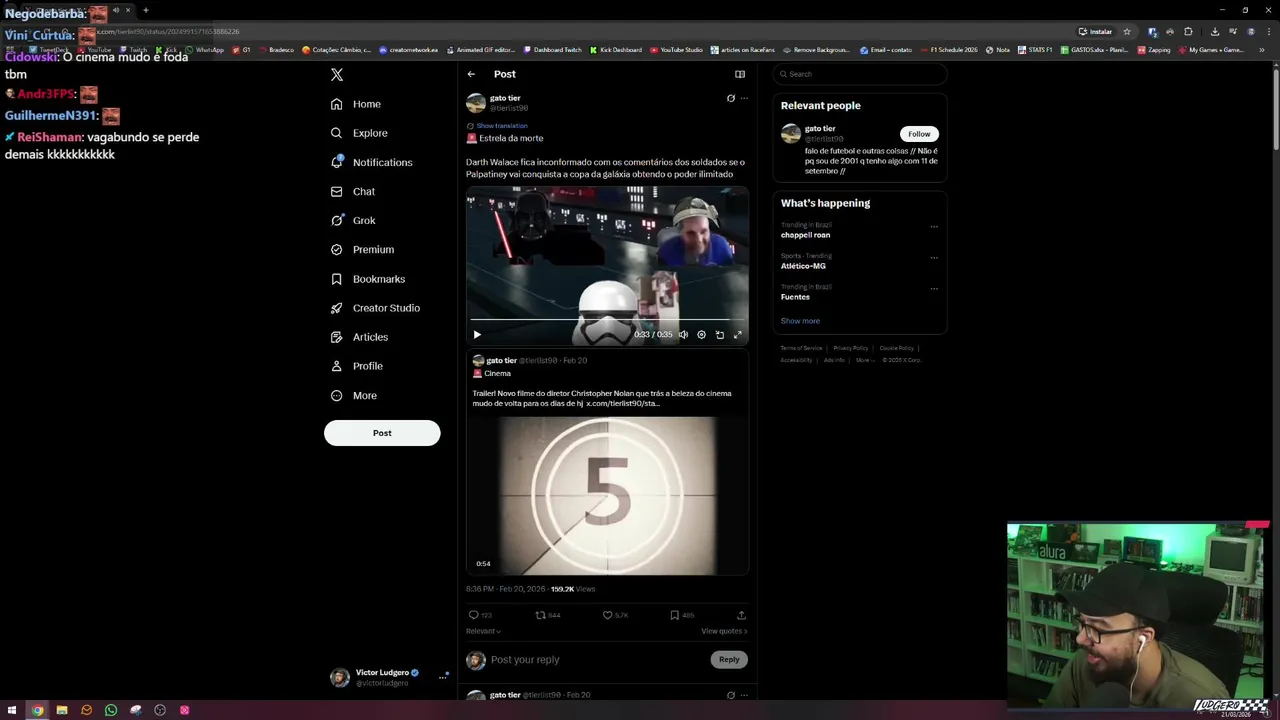Image resolution: width=1280 pixels, height=720 pixels.
Task: Open the reader view icon in the Post header
Action: pos(740,74)
